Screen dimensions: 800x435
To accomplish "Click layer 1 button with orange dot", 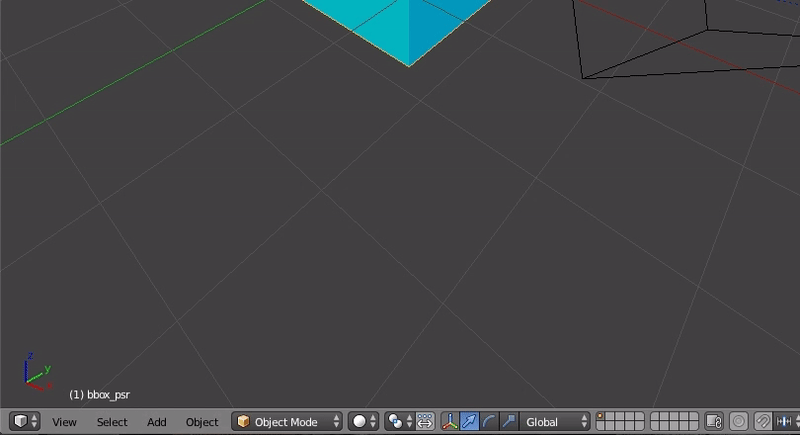I will click(x=601, y=417).
